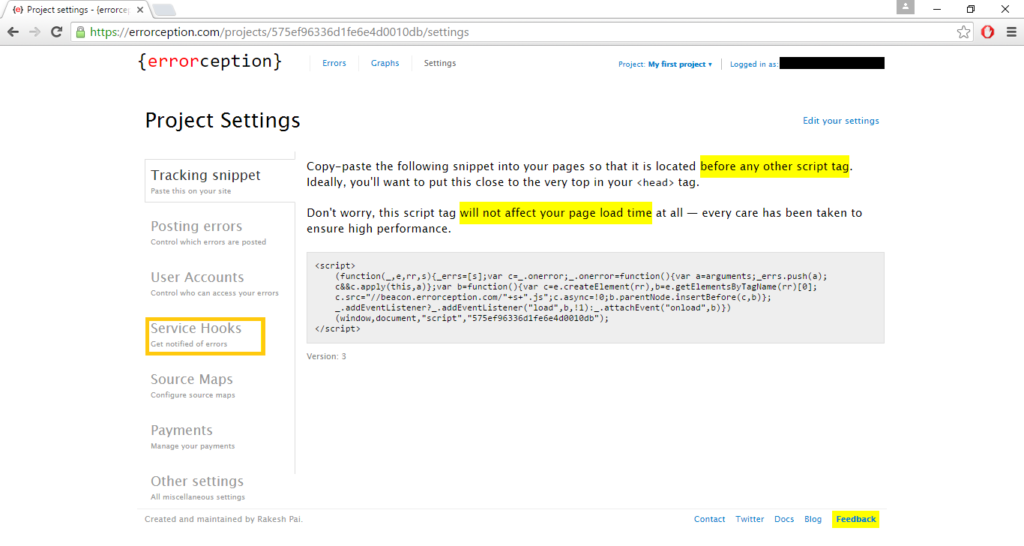
Task: Click the URL address bar
Action: pyautogui.click(x=500, y=32)
